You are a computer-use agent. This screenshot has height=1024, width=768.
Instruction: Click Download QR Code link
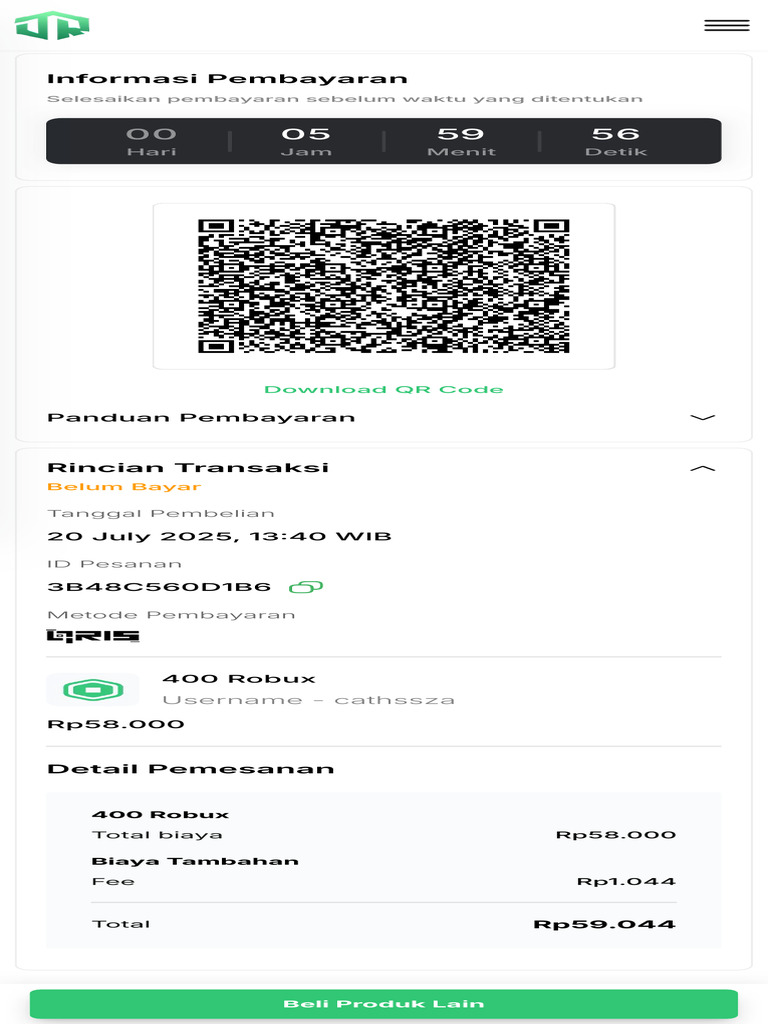coord(383,390)
